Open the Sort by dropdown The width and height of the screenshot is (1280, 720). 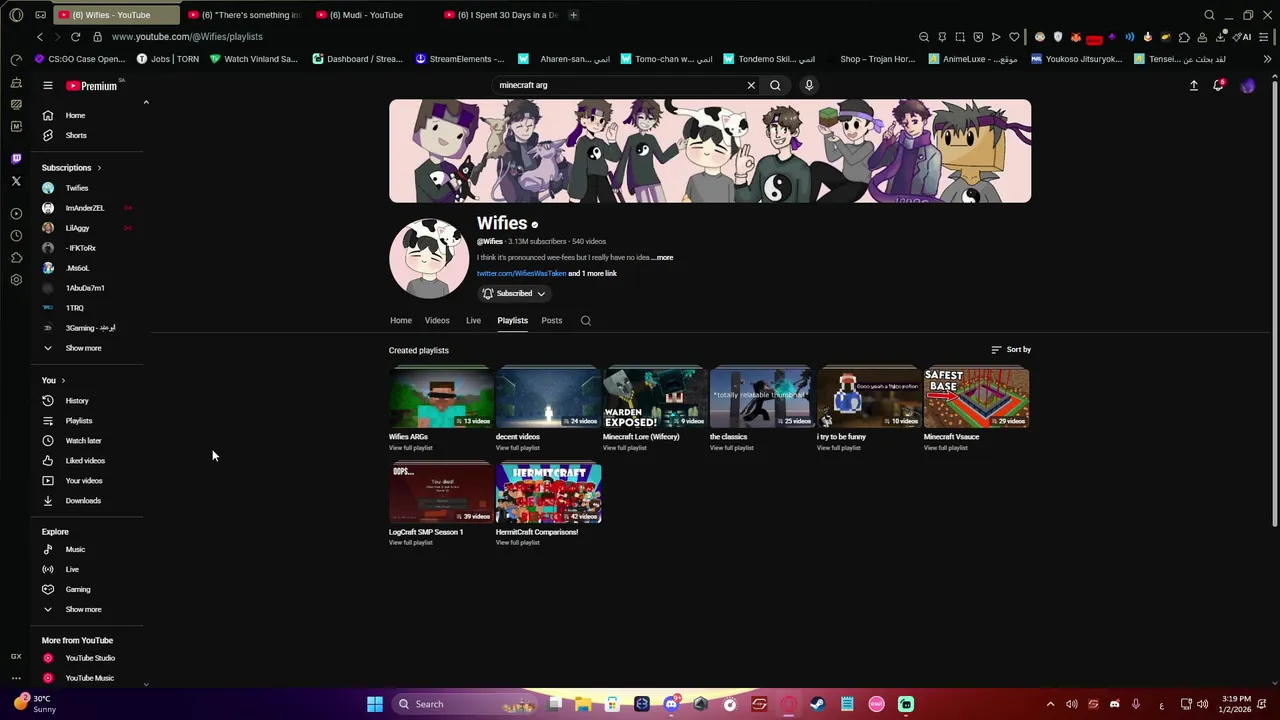pos(1011,350)
